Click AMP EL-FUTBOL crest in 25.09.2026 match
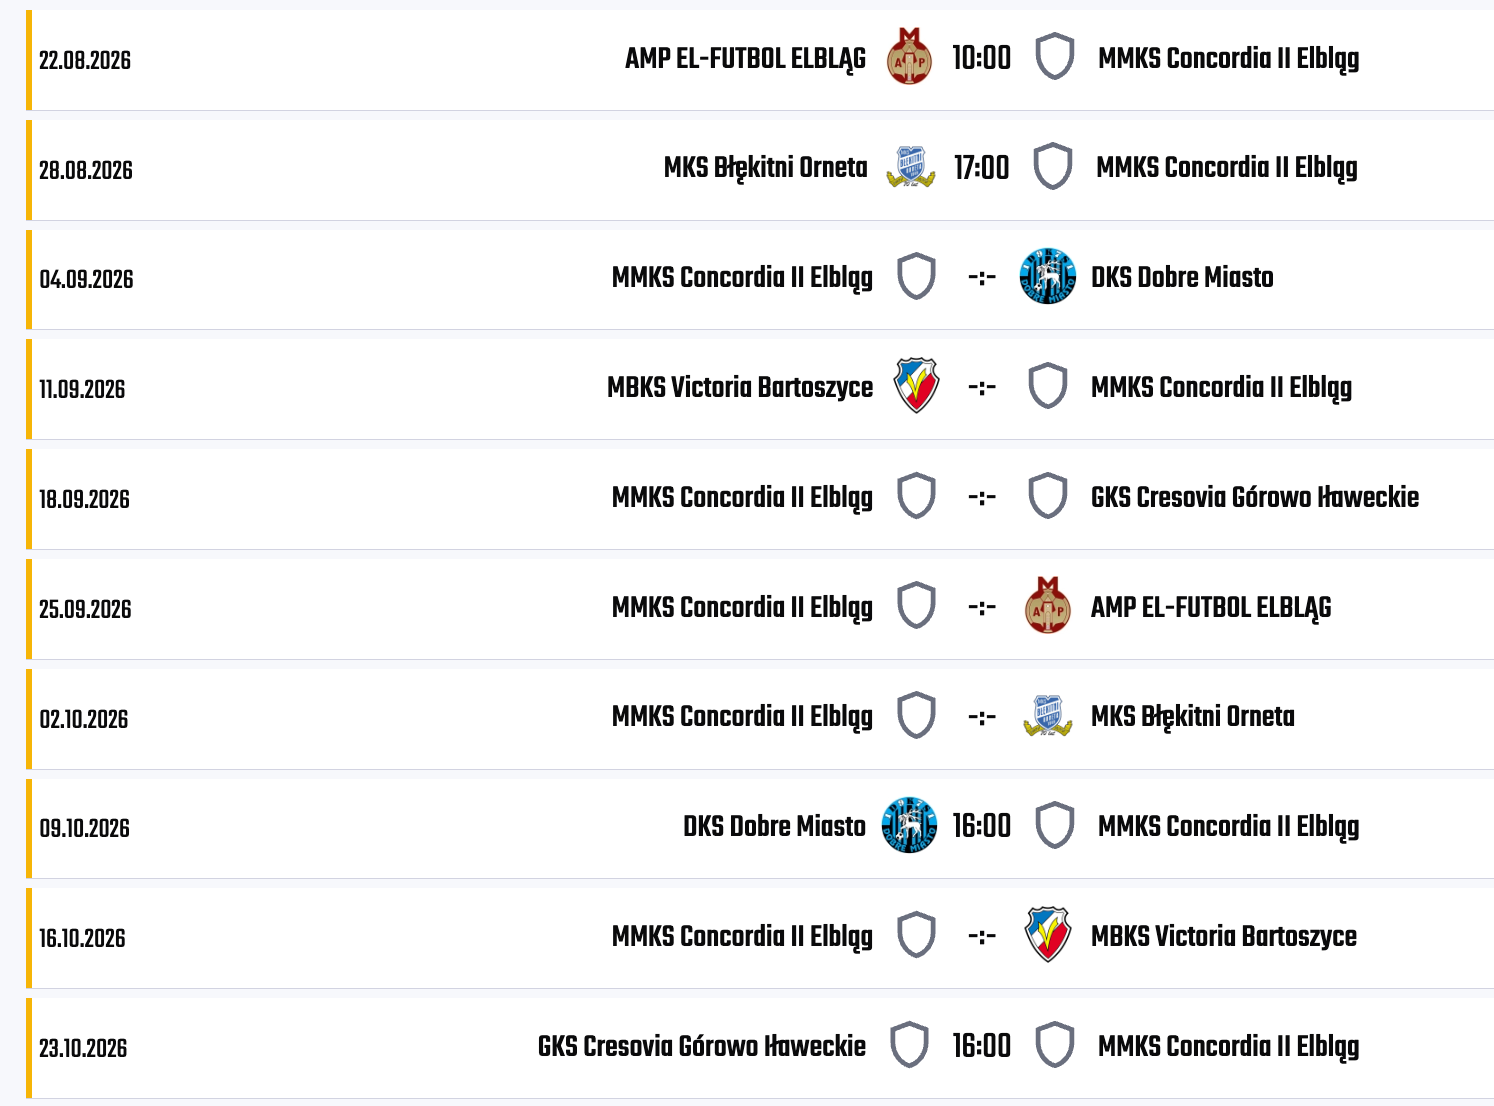The width and height of the screenshot is (1494, 1106). 1048,606
